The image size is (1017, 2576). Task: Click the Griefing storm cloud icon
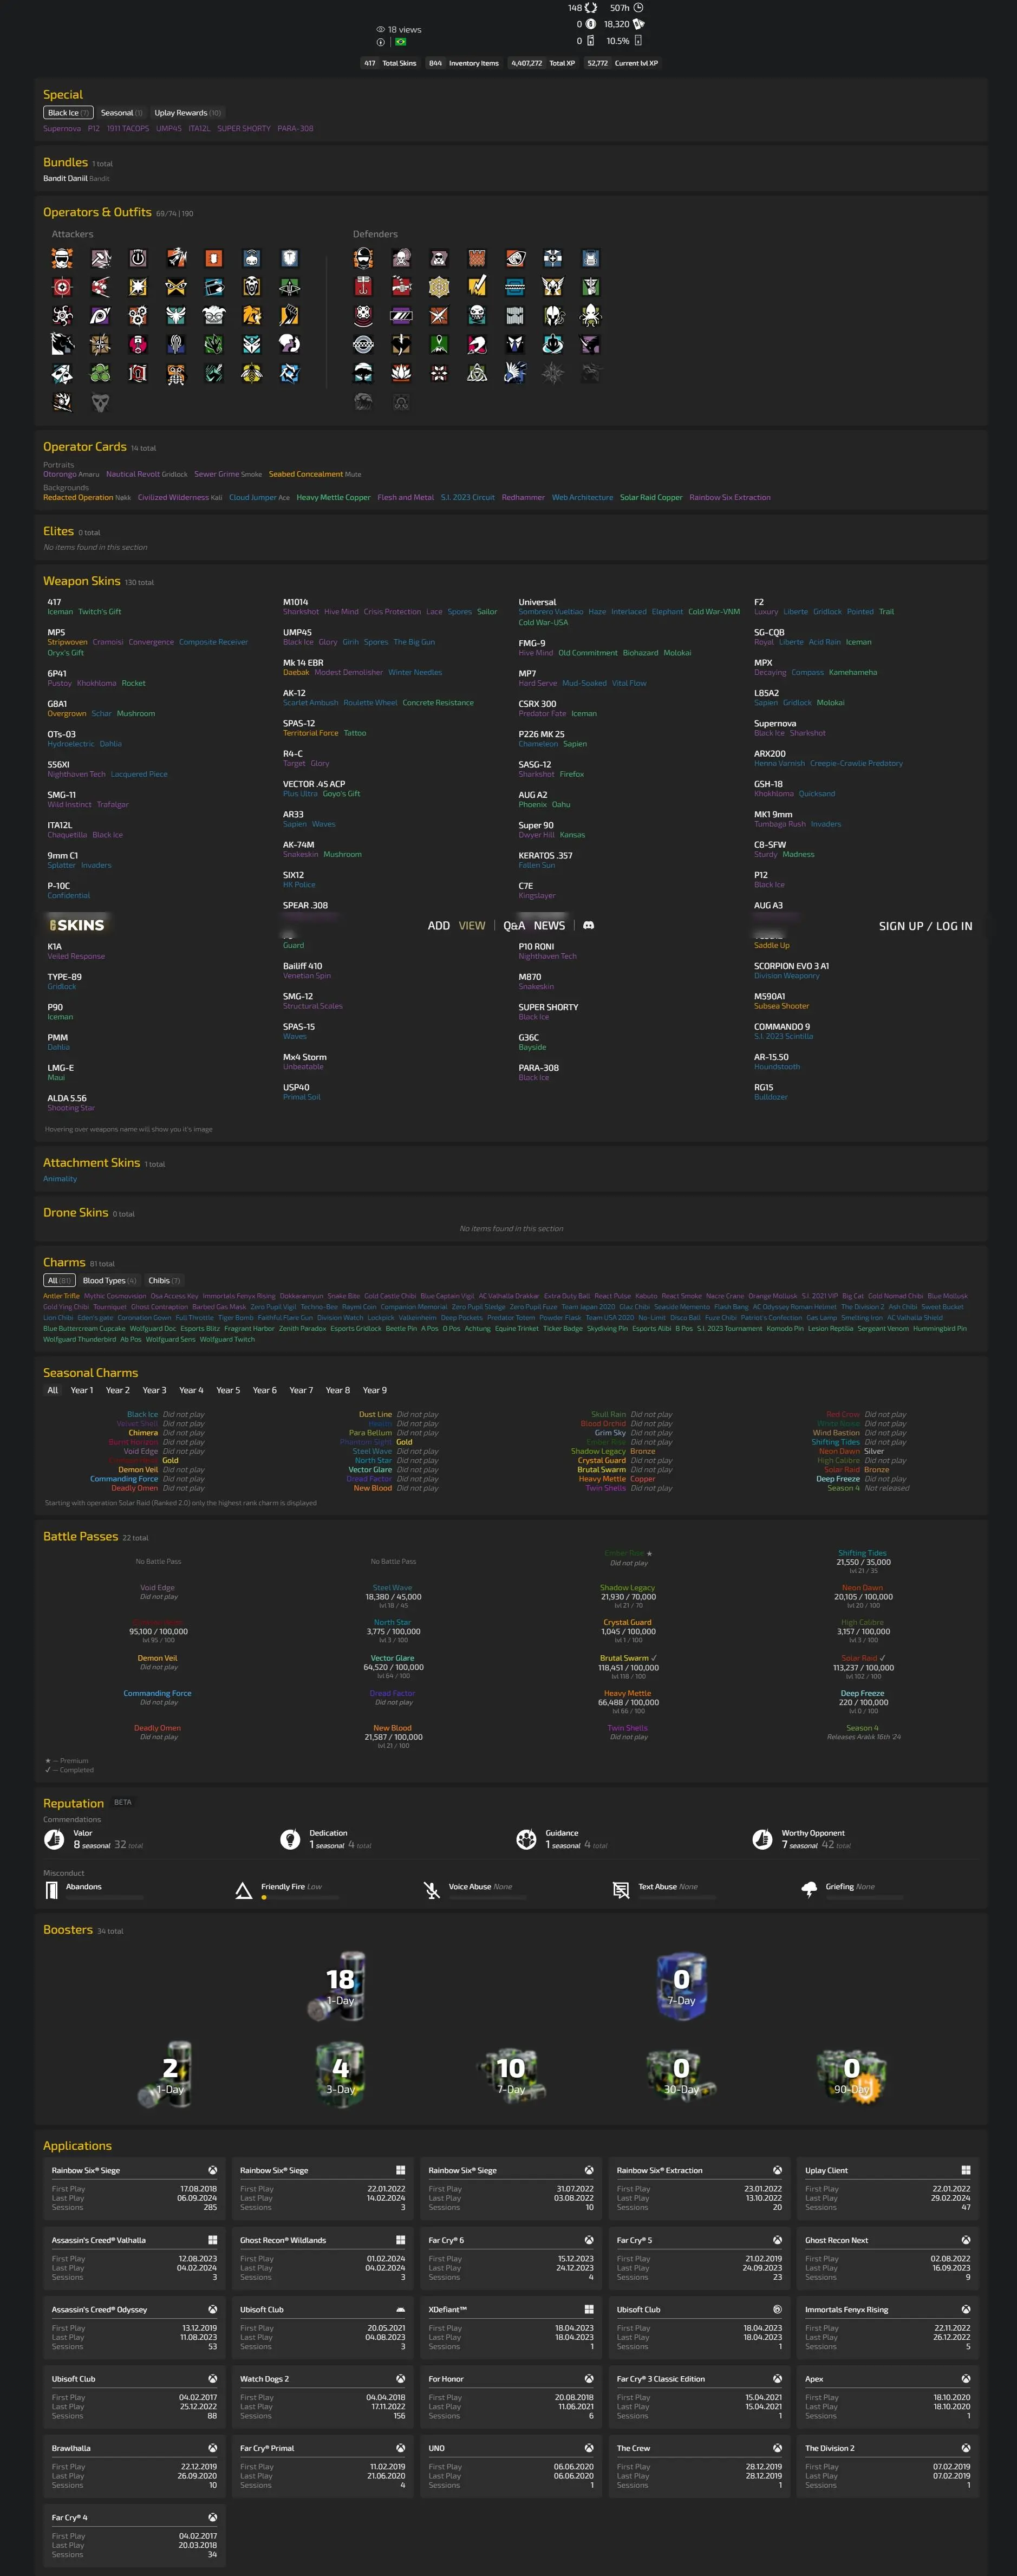809,1889
